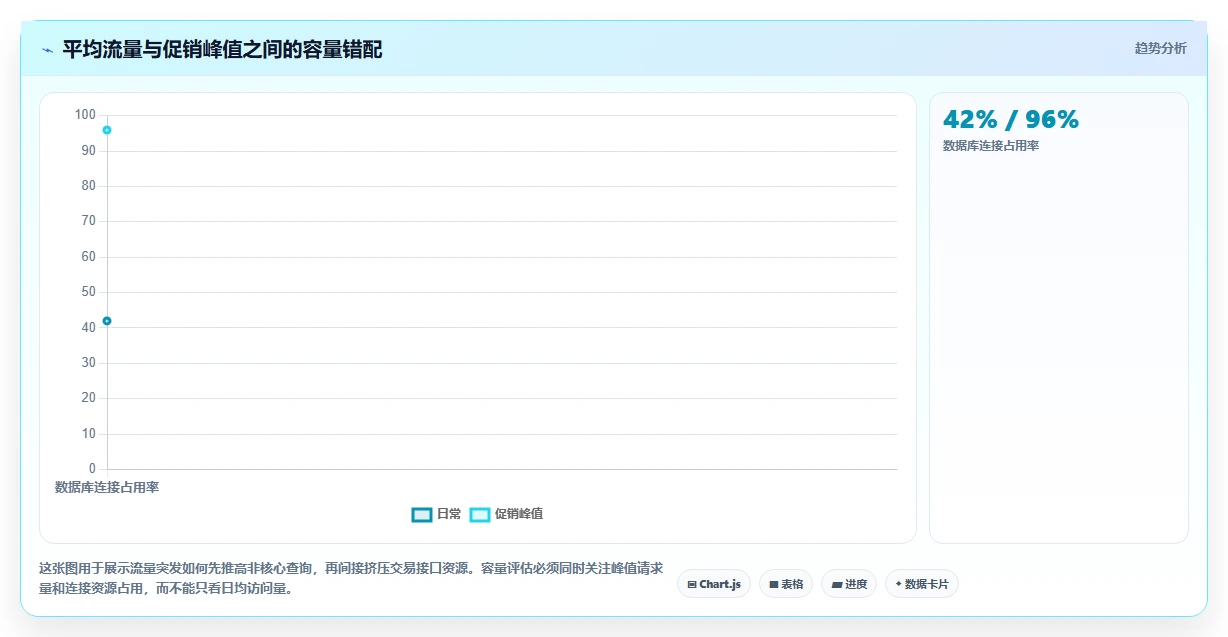Click the 促销峰值 data point at 96
This screenshot has width=1228, height=637.
click(x=107, y=130)
